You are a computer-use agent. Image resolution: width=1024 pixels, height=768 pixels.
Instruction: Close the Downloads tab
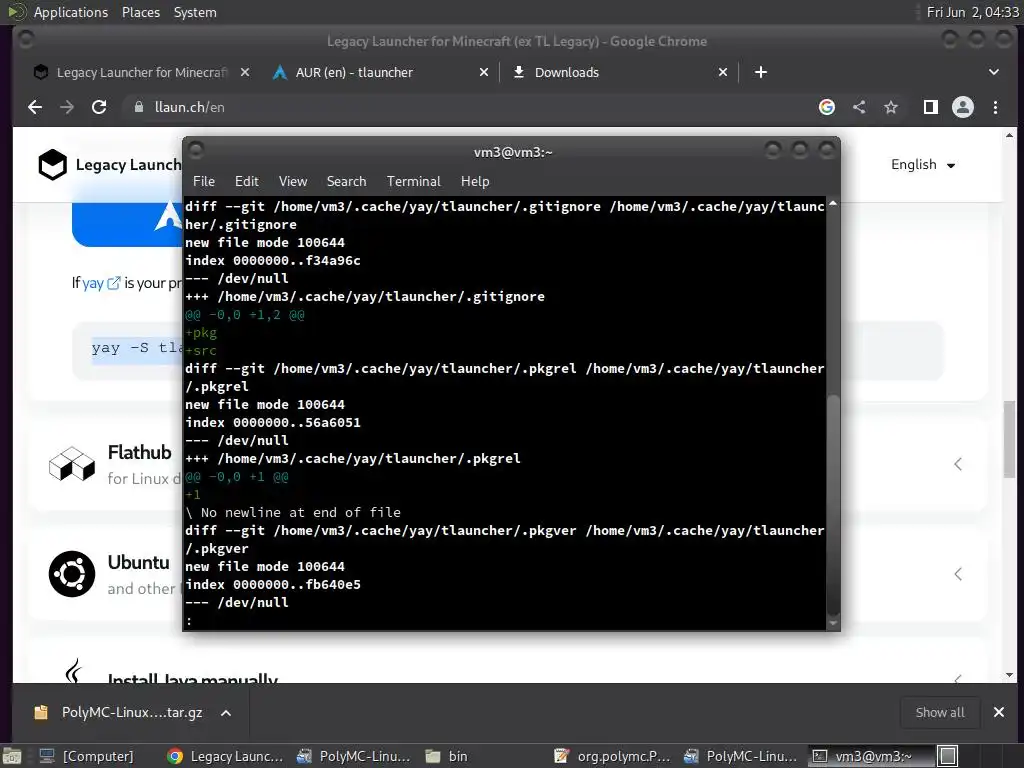coord(723,72)
